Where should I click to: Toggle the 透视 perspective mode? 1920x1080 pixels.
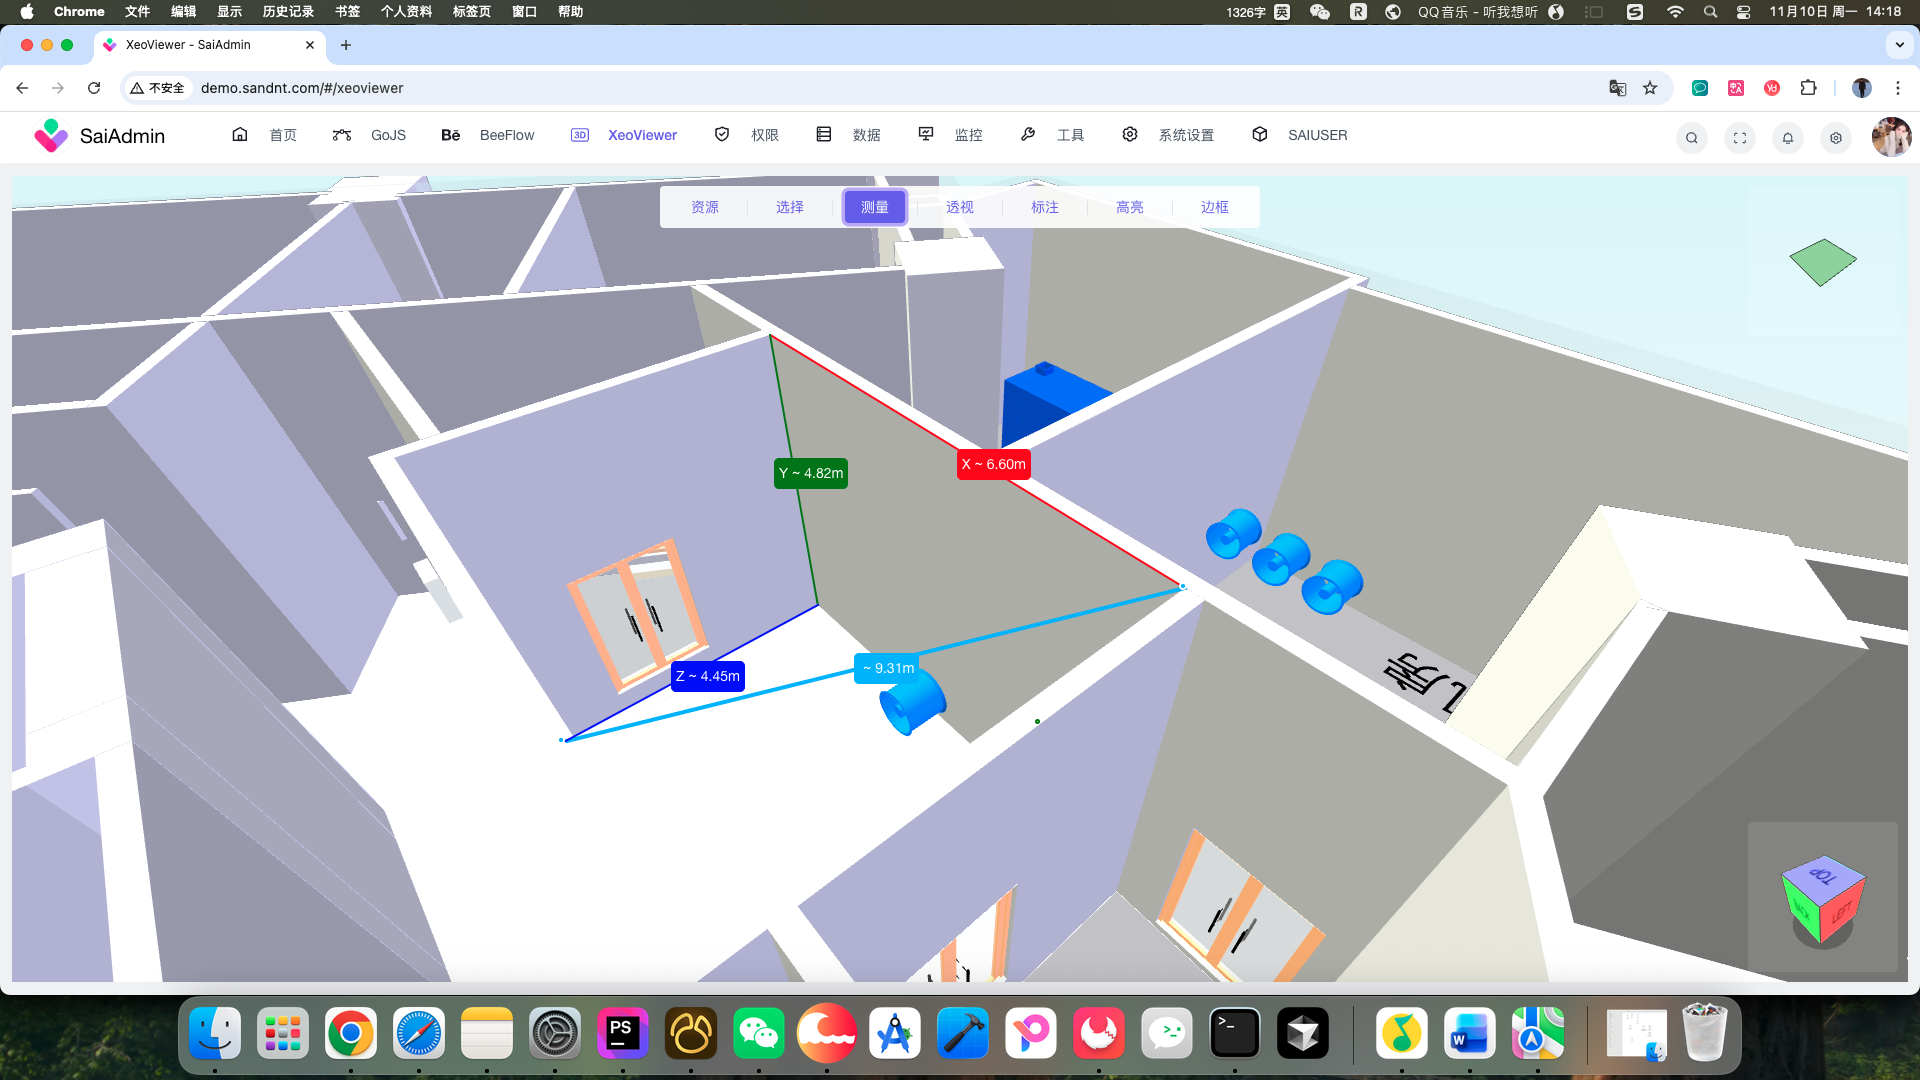959,207
